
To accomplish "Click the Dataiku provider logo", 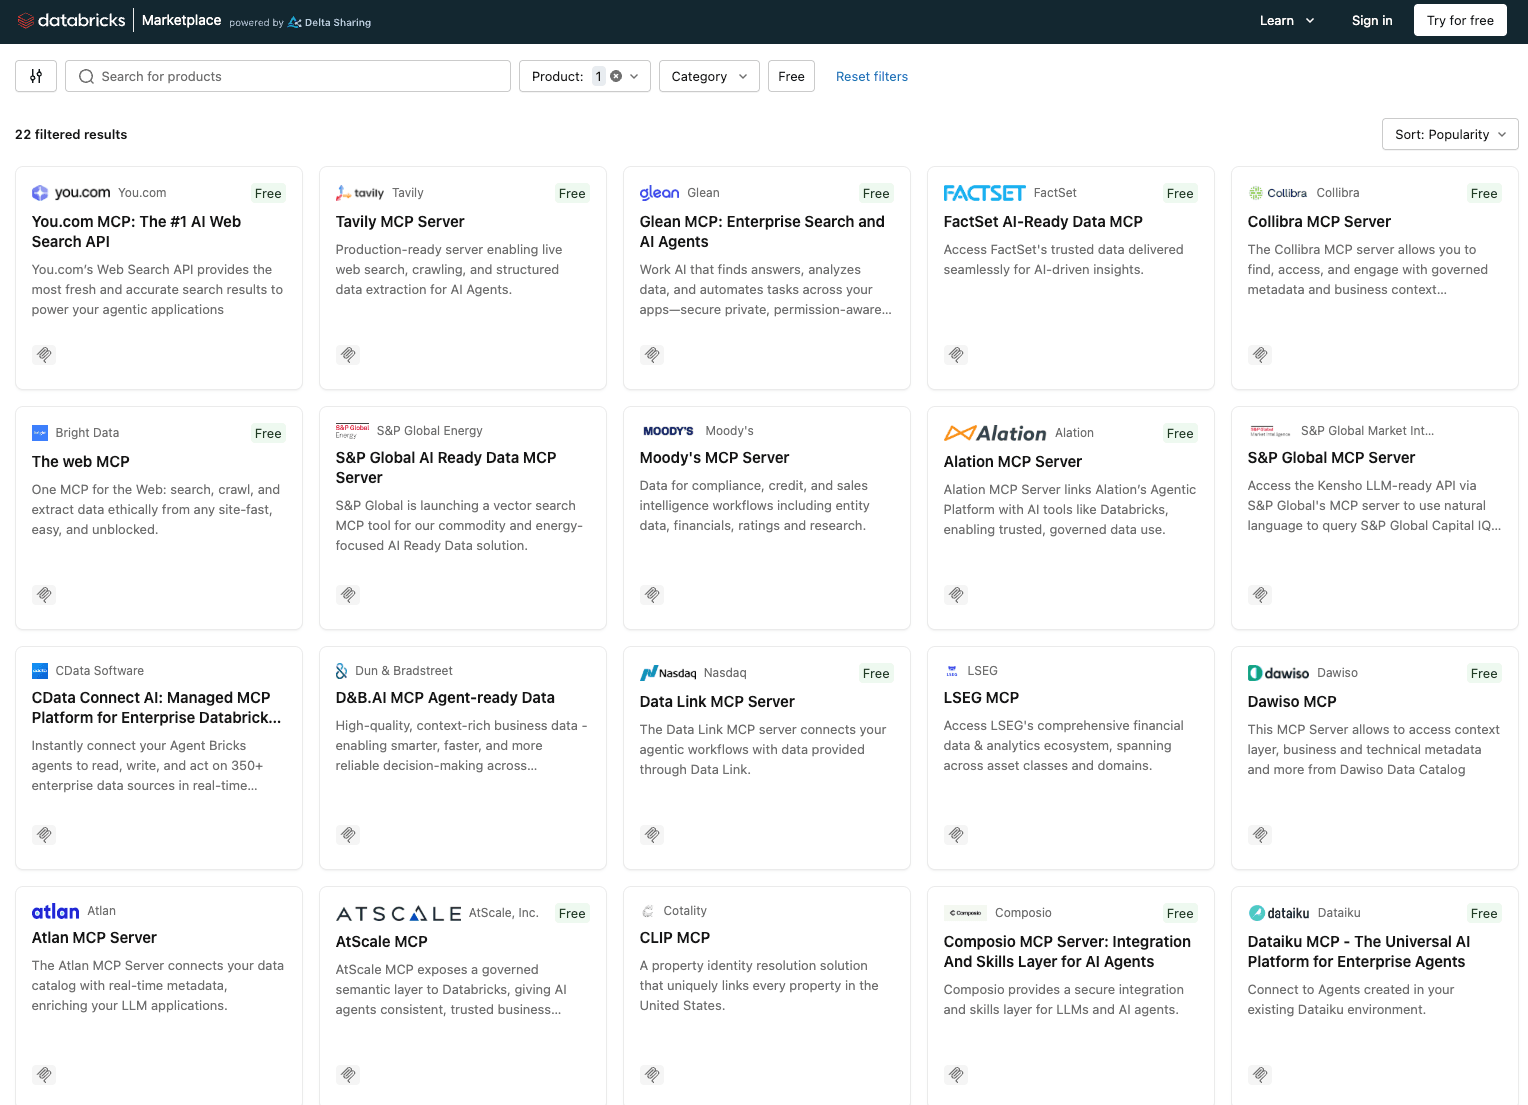I will pyautogui.click(x=1279, y=913).
